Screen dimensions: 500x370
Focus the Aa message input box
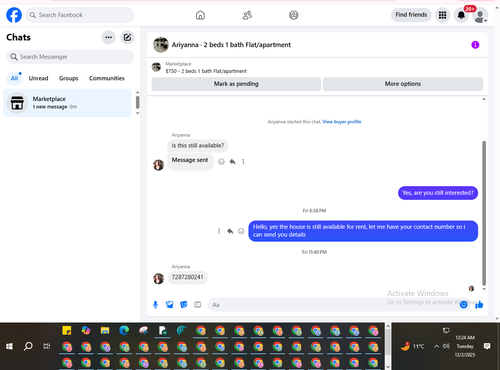point(333,305)
